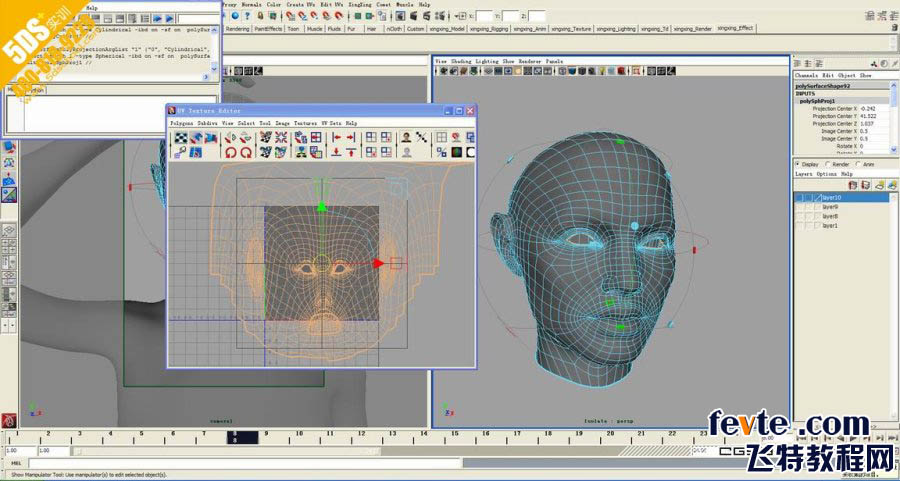Click the UV snapshot person icon
Image resolution: width=900 pixels, height=481 pixels.
click(406, 138)
